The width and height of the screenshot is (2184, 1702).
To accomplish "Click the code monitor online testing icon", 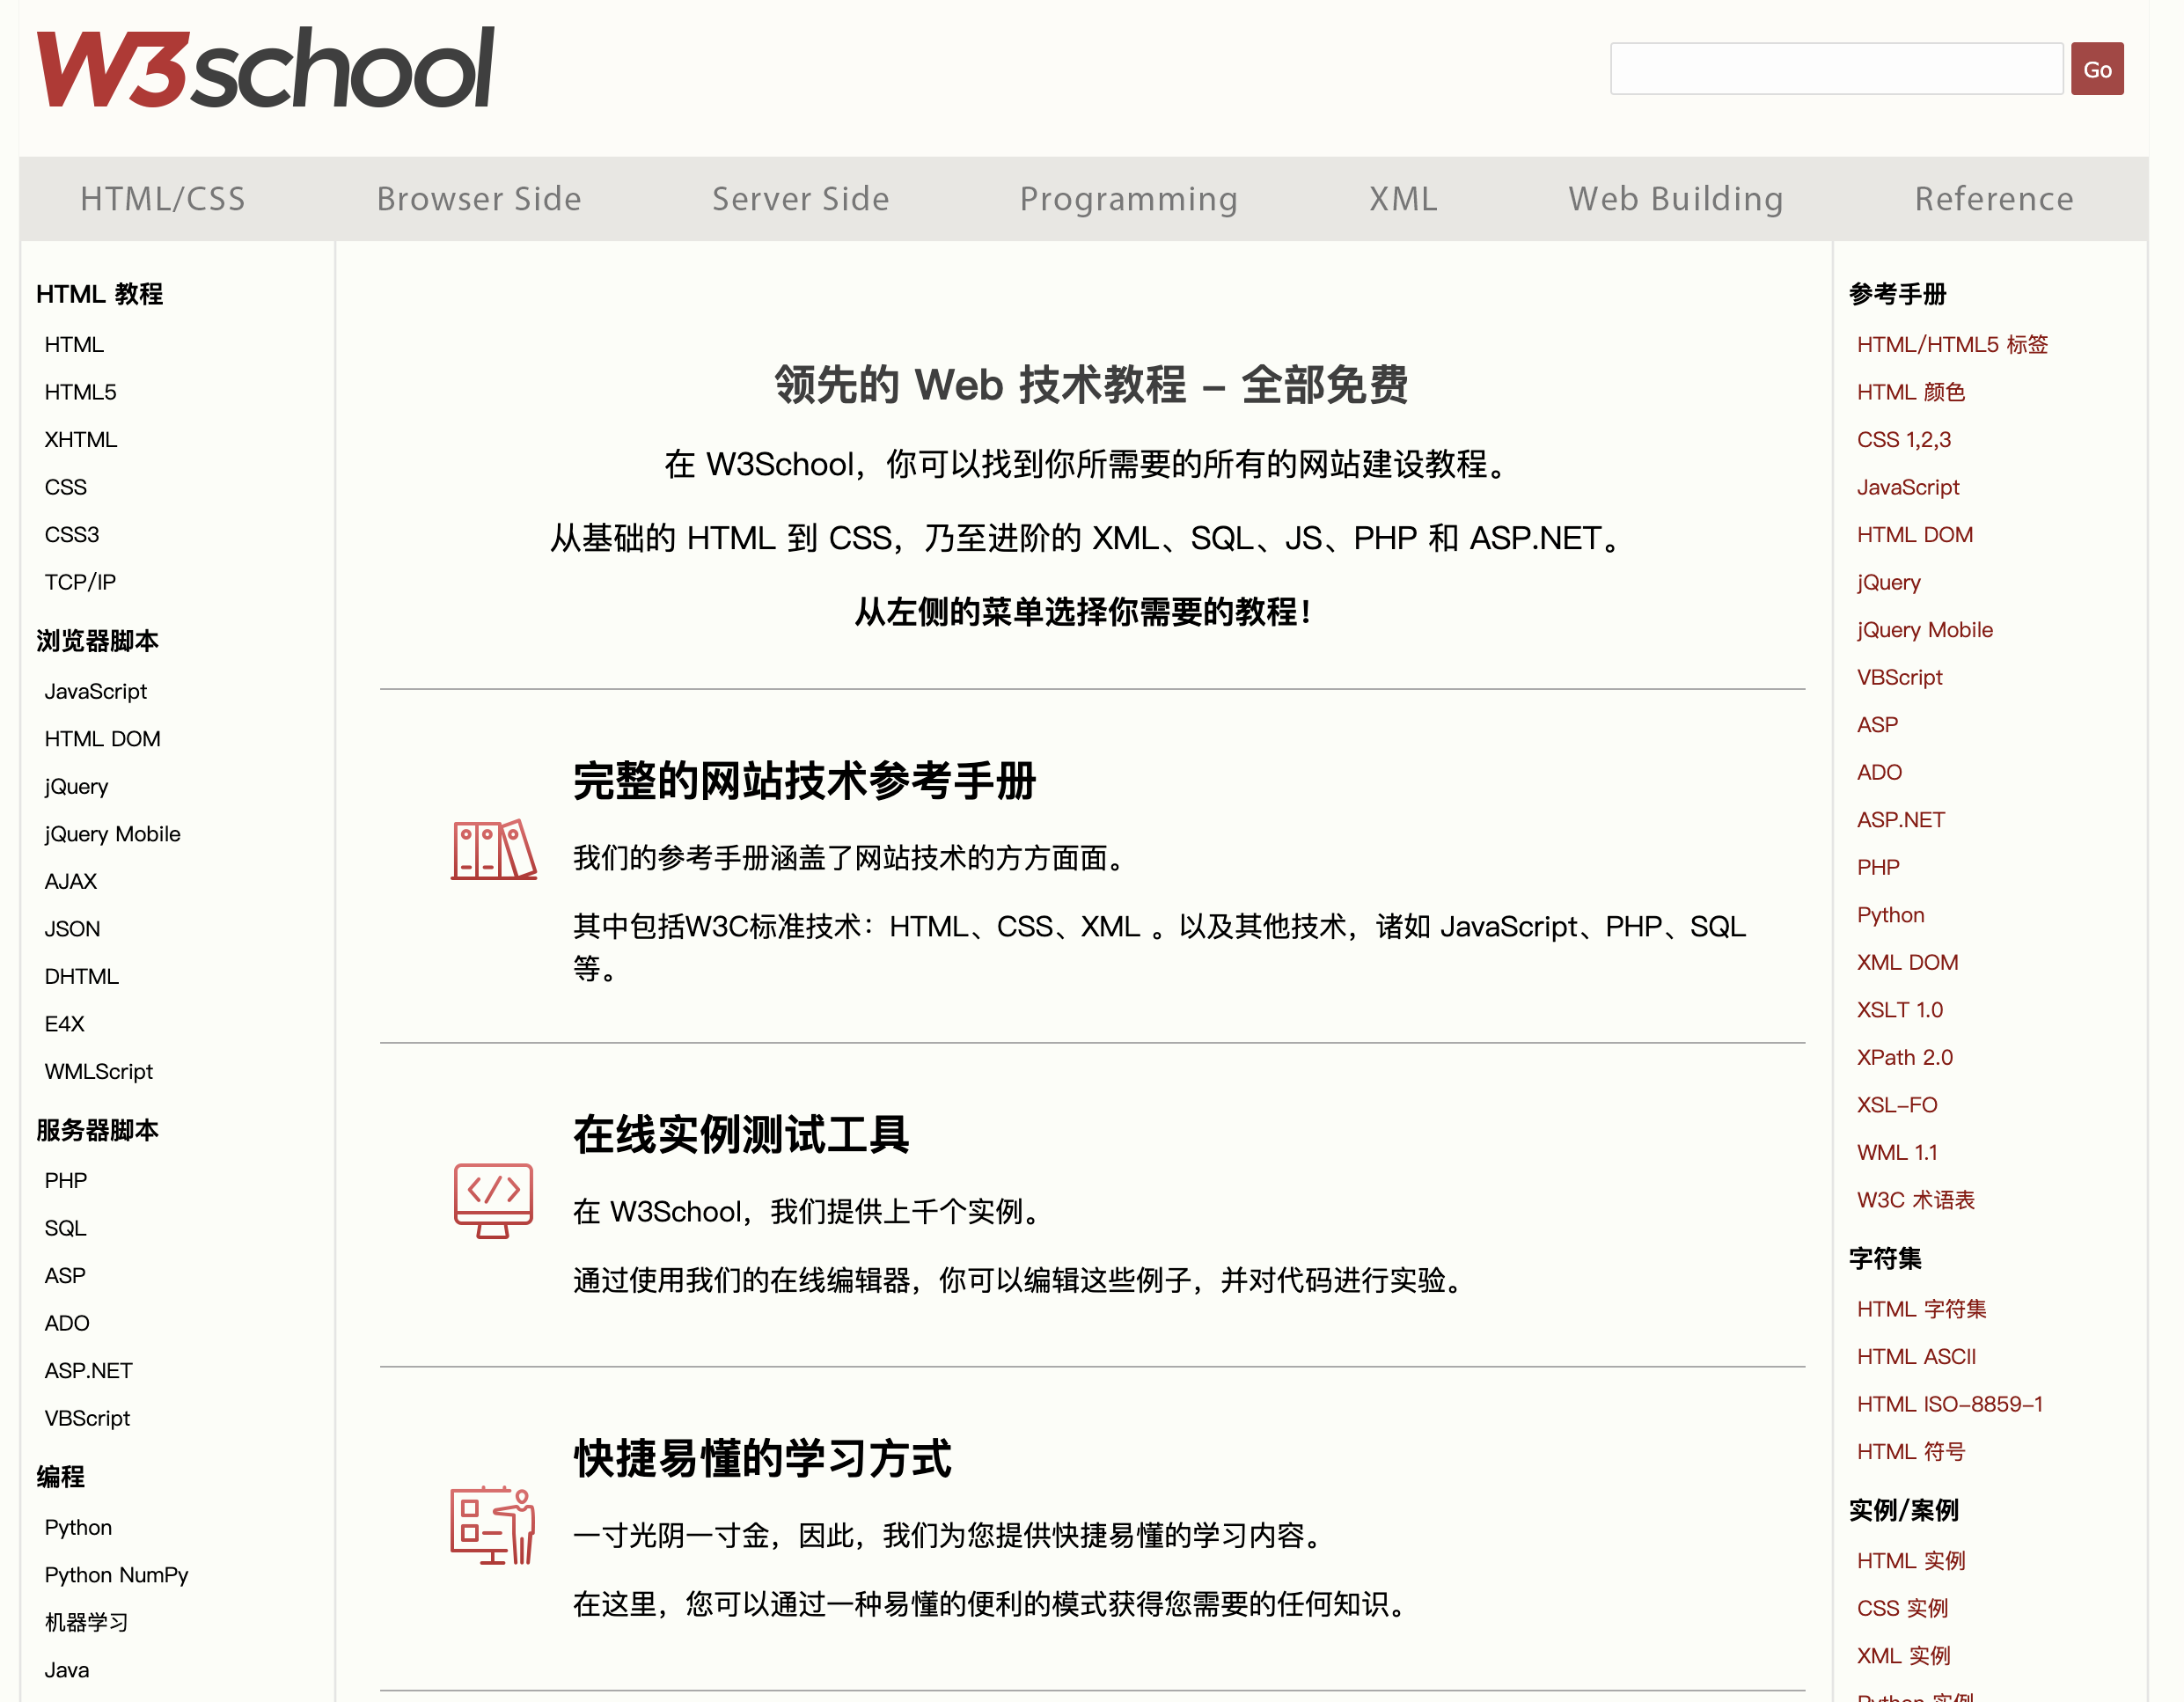I will coord(493,1200).
